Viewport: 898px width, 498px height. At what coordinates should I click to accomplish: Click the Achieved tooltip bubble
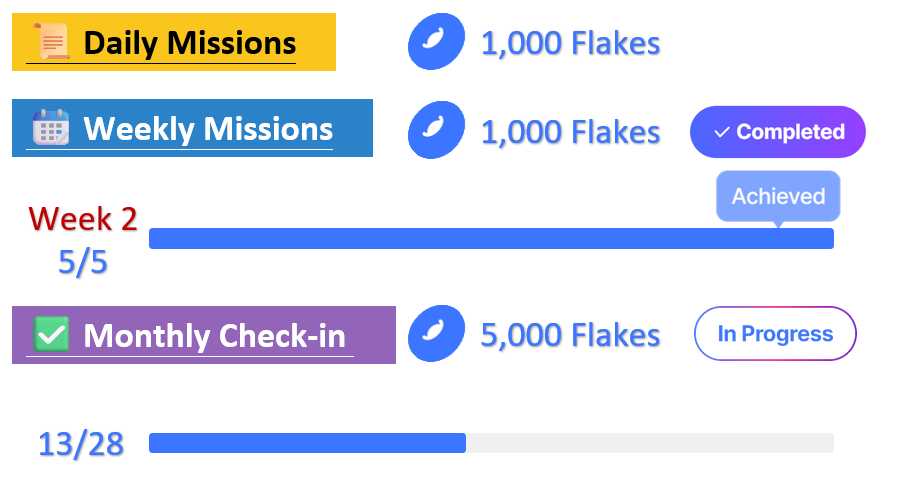click(778, 196)
